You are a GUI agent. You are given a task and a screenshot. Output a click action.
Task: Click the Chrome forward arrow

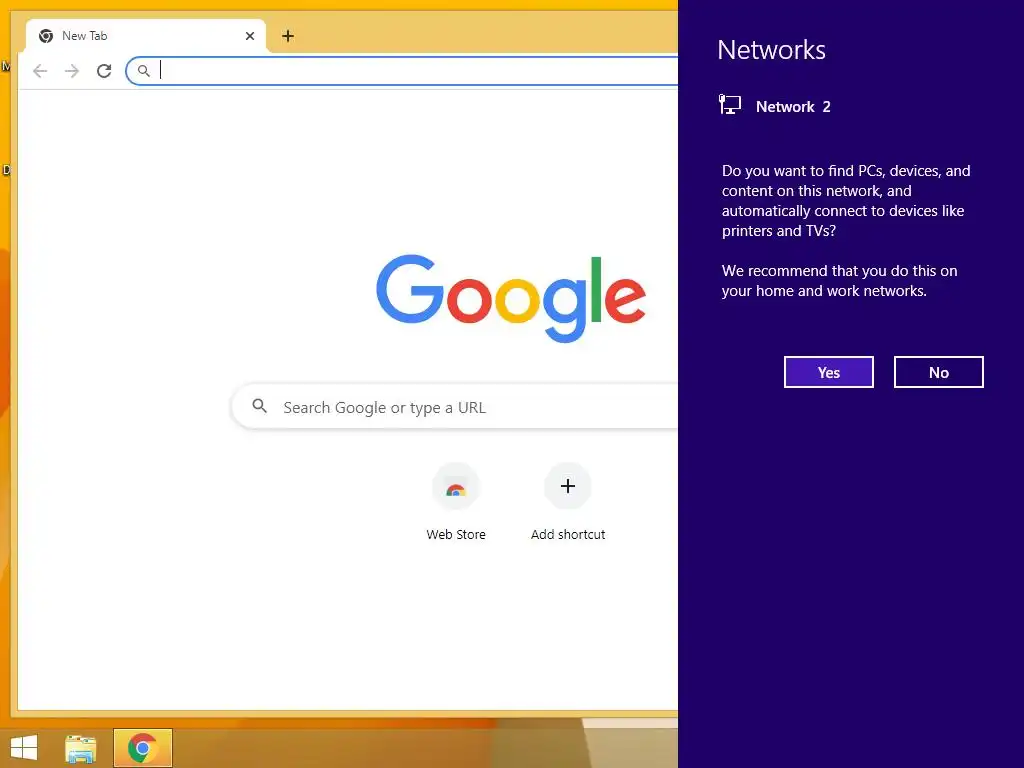[x=72, y=71]
